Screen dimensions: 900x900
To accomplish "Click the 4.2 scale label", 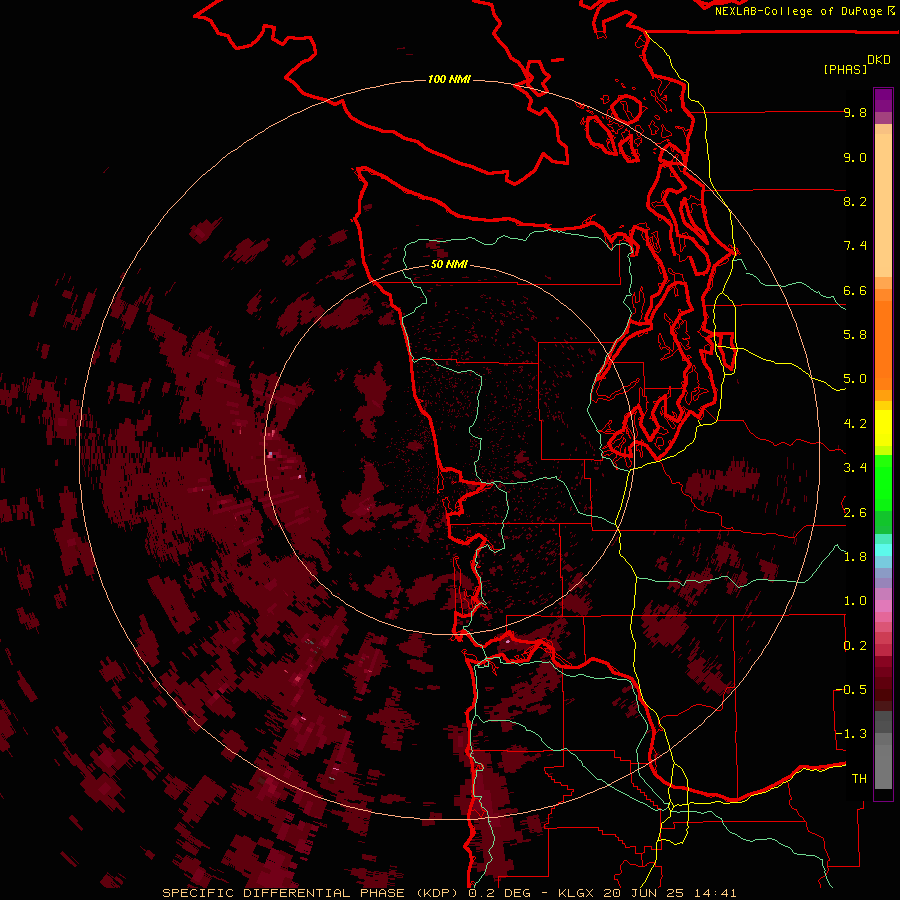I will tap(855, 424).
